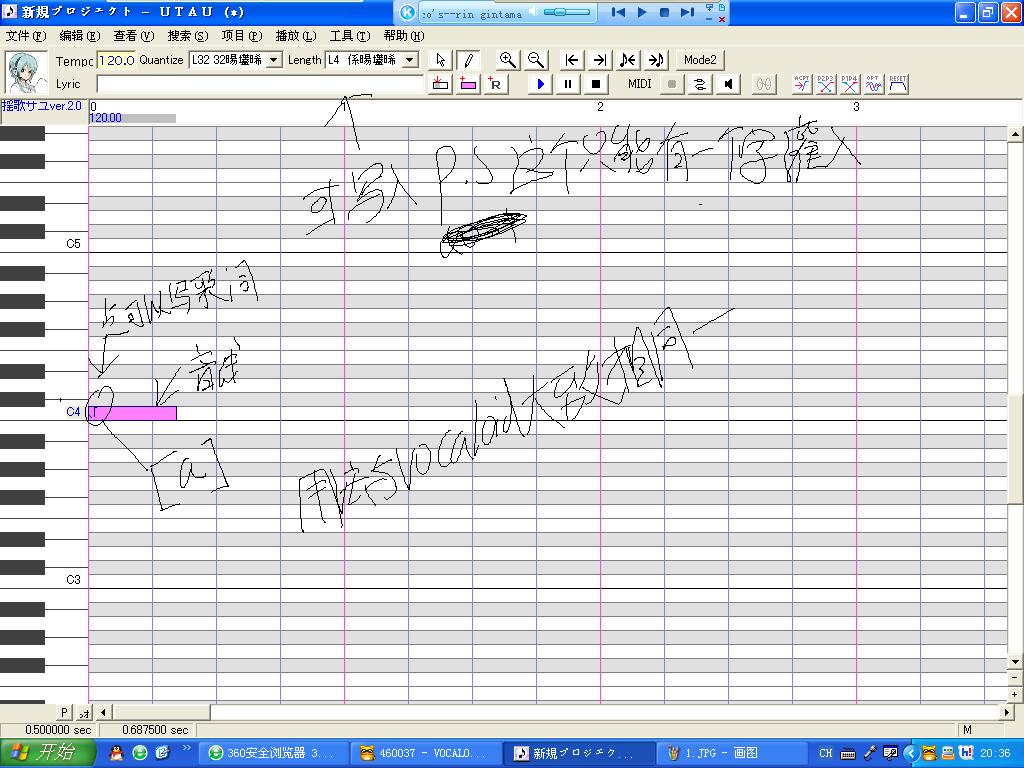Click the MIDI routing icon
Viewport: 1024px width, 768px height.
[700, 84]
